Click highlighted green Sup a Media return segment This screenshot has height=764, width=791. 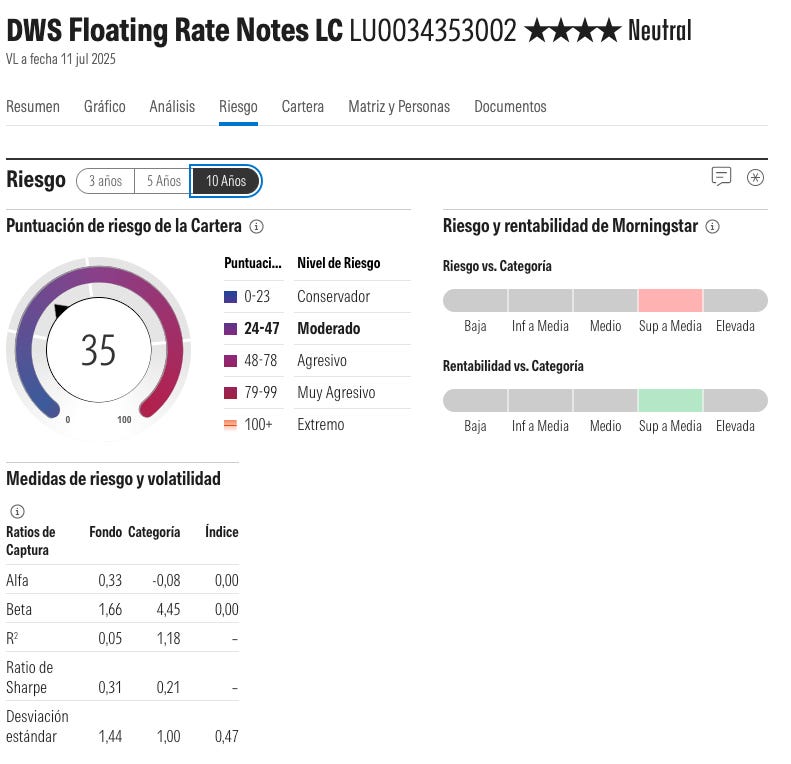click(x=670, y=401)
